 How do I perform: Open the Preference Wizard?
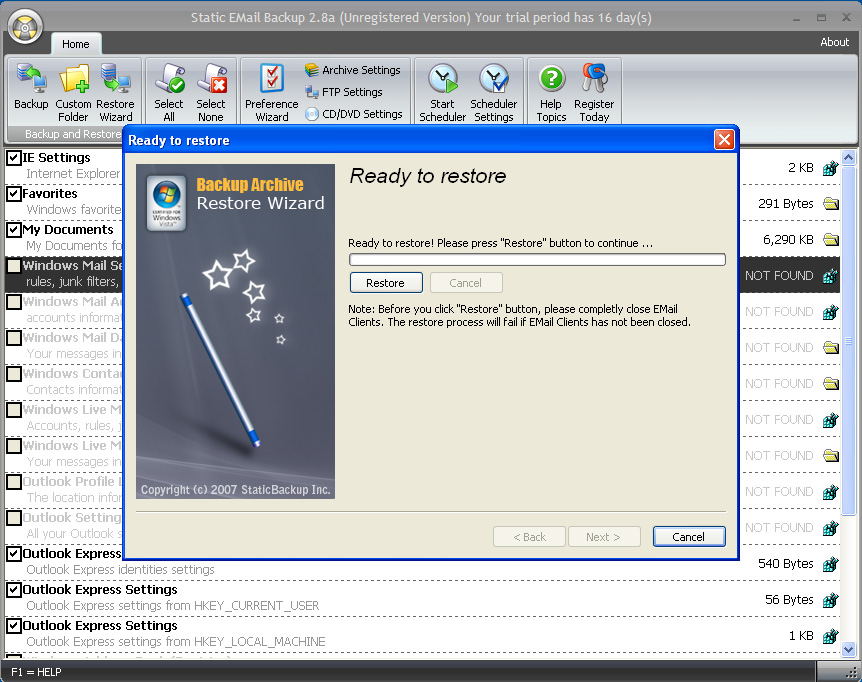270,90
